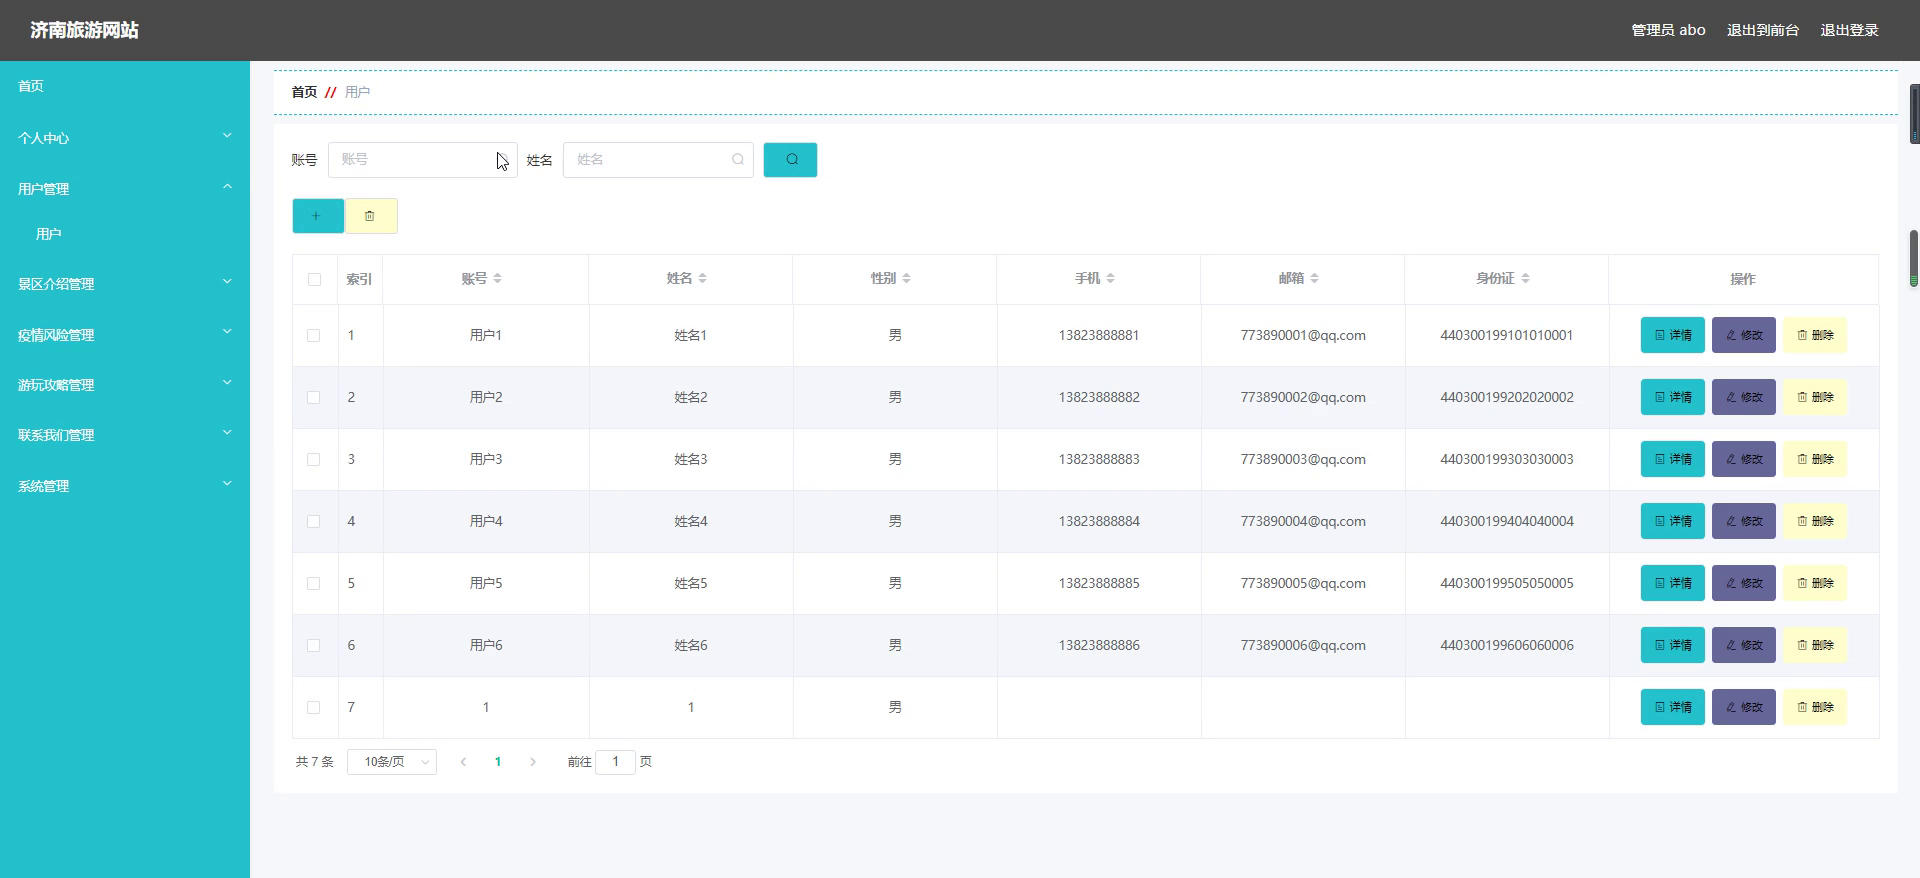Click 修改 for row 用户4
Image resolution: width=1920 pixels, height=878 pixels.
click(x=1744, y=521)
